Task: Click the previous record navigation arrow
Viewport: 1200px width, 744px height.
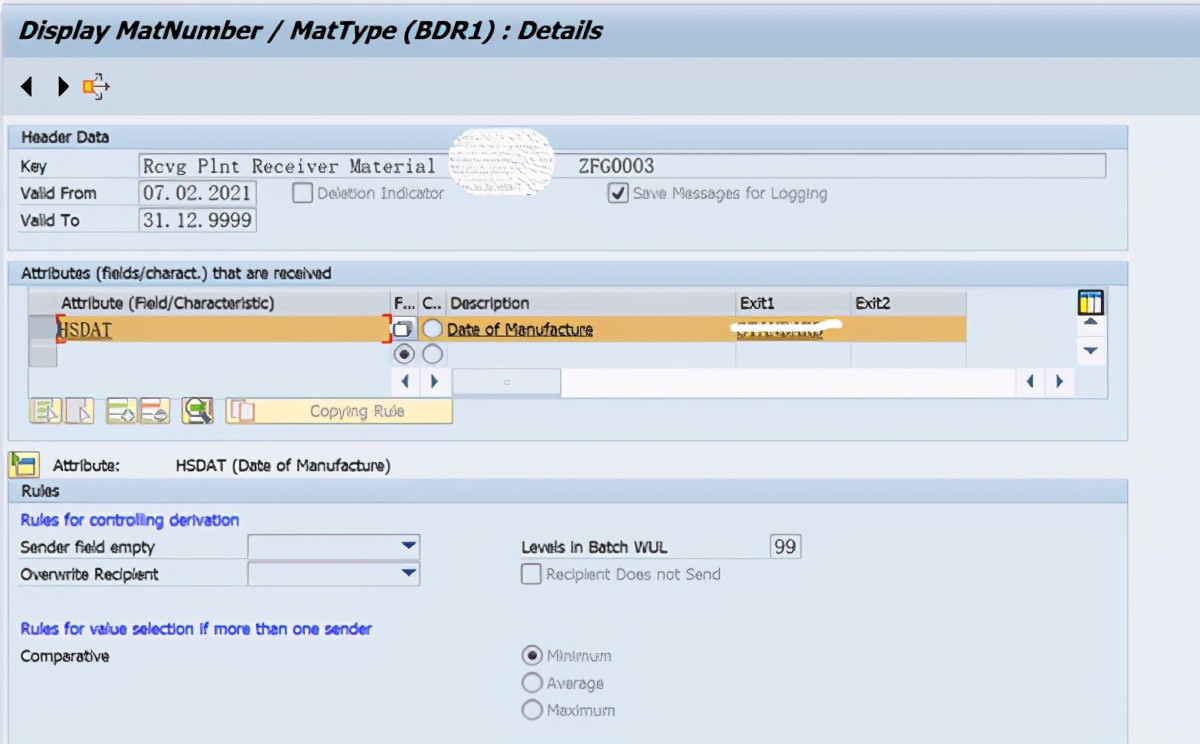Action: click(x=27, y=86)
